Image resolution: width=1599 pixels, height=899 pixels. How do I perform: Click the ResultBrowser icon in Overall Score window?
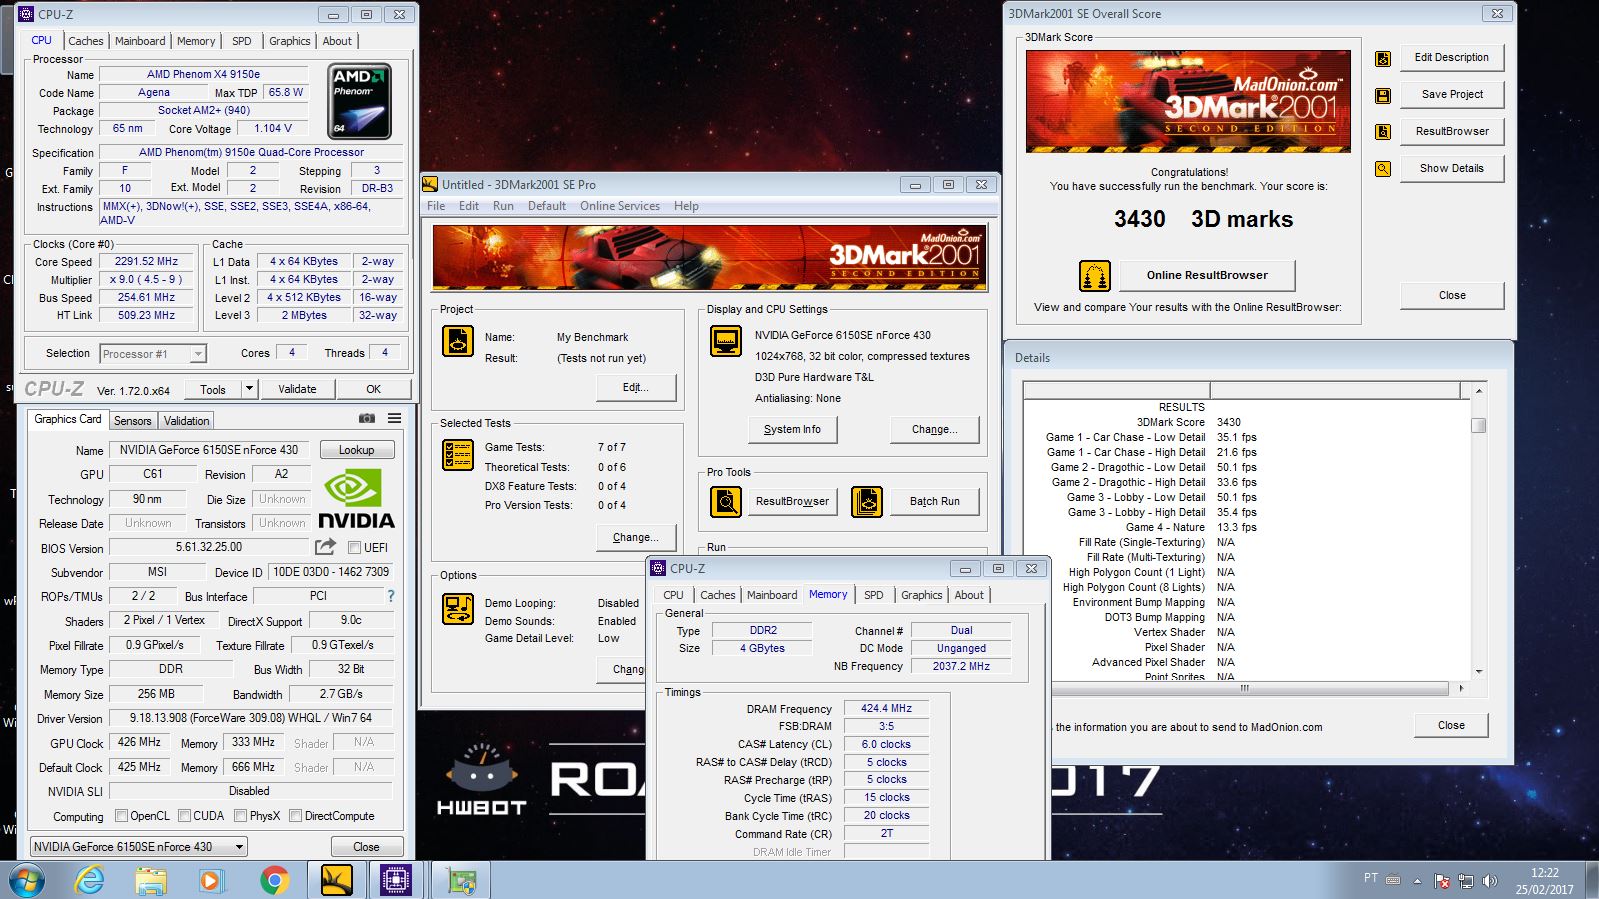[1383, 132]
